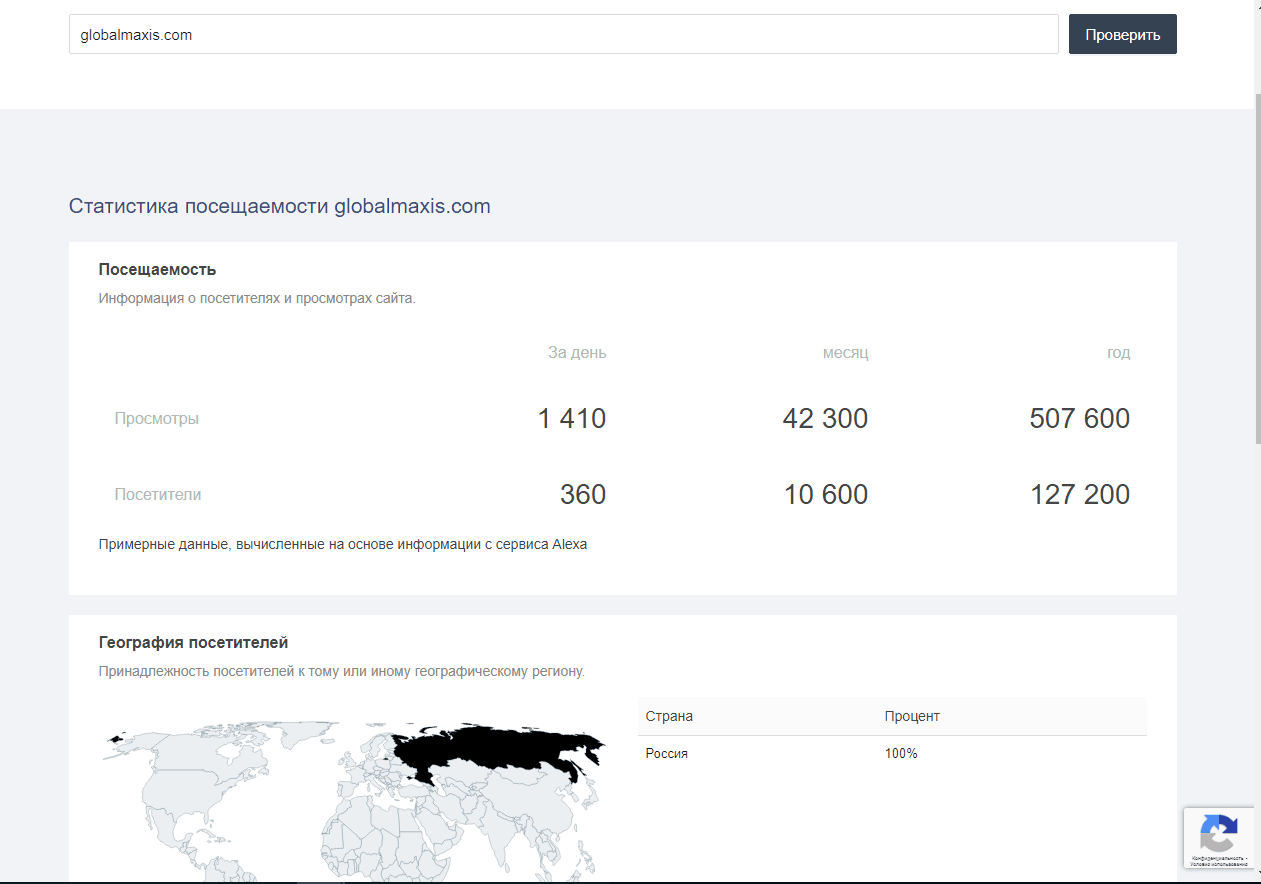The height and width of the screenshot is (884, 1261).
Task: Click the daily views value 1 410
Action: (572, 418)
